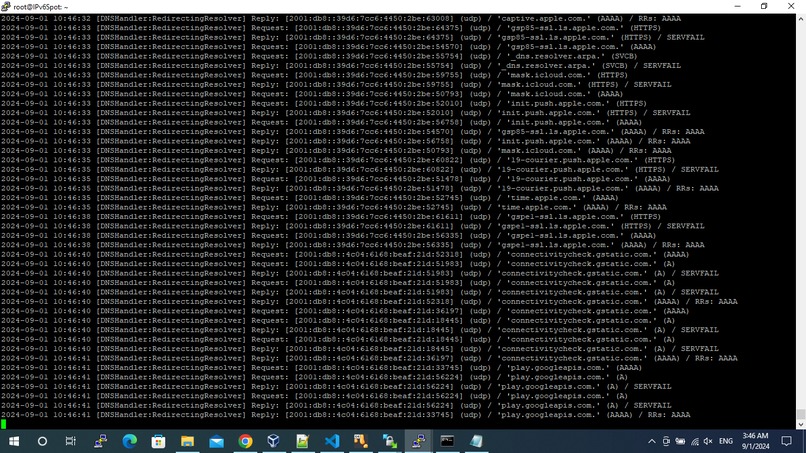Viewport: 806px width, 453px height.
Task: Click the PuTTY icon beside Task View
Action: tap(100, 441)
